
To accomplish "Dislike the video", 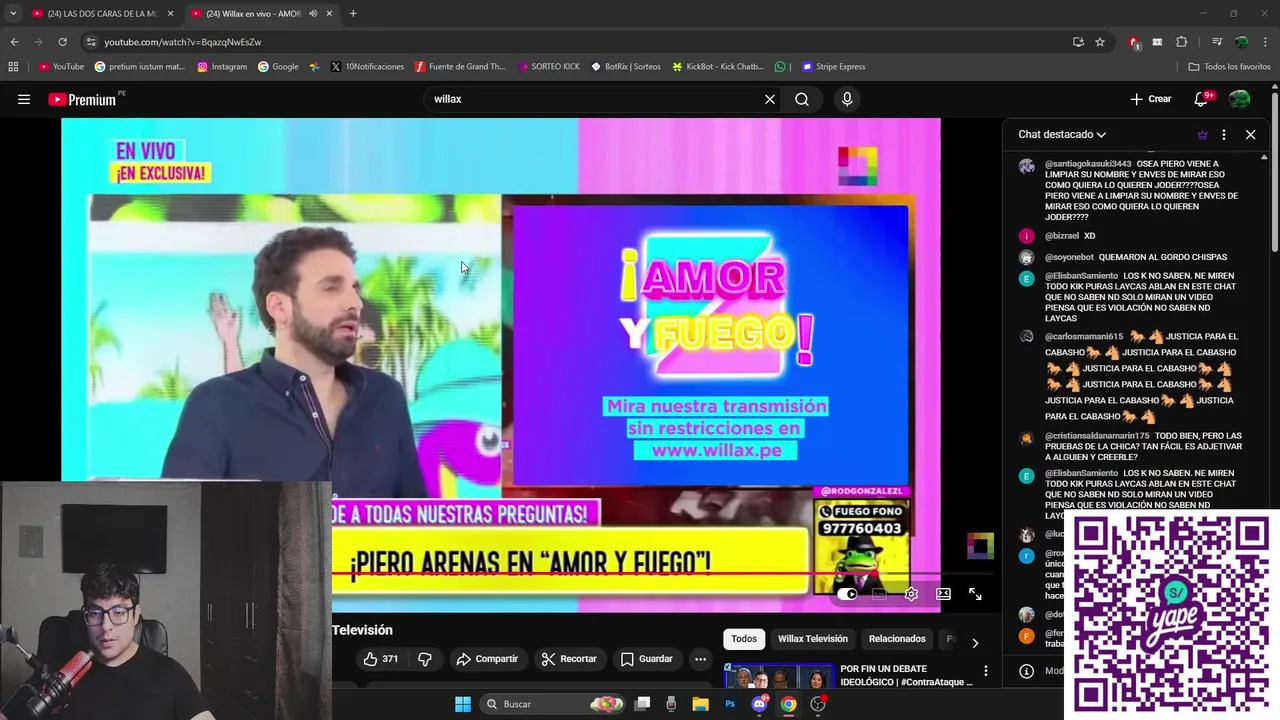I will [x=425, y=659].
